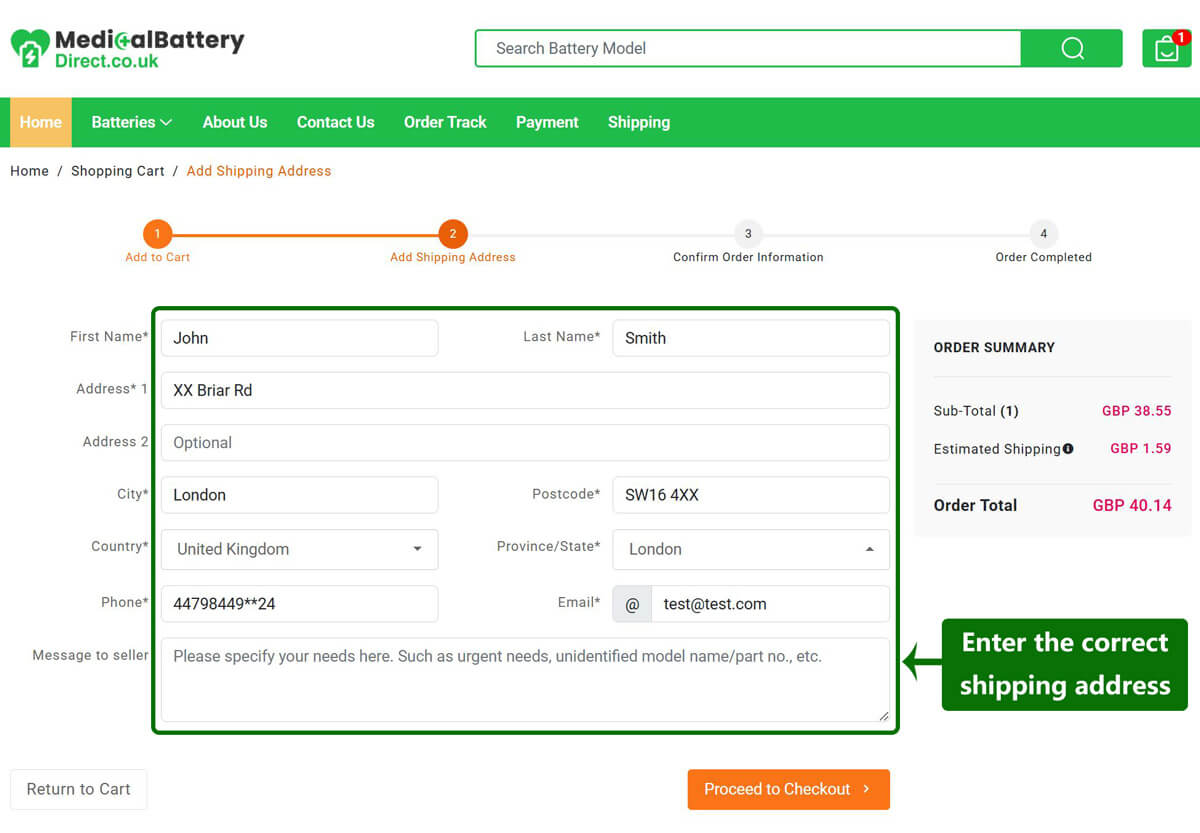Click the step 4 Order Completed circle
This screenshot has height=833, width=1200.
1043,233
